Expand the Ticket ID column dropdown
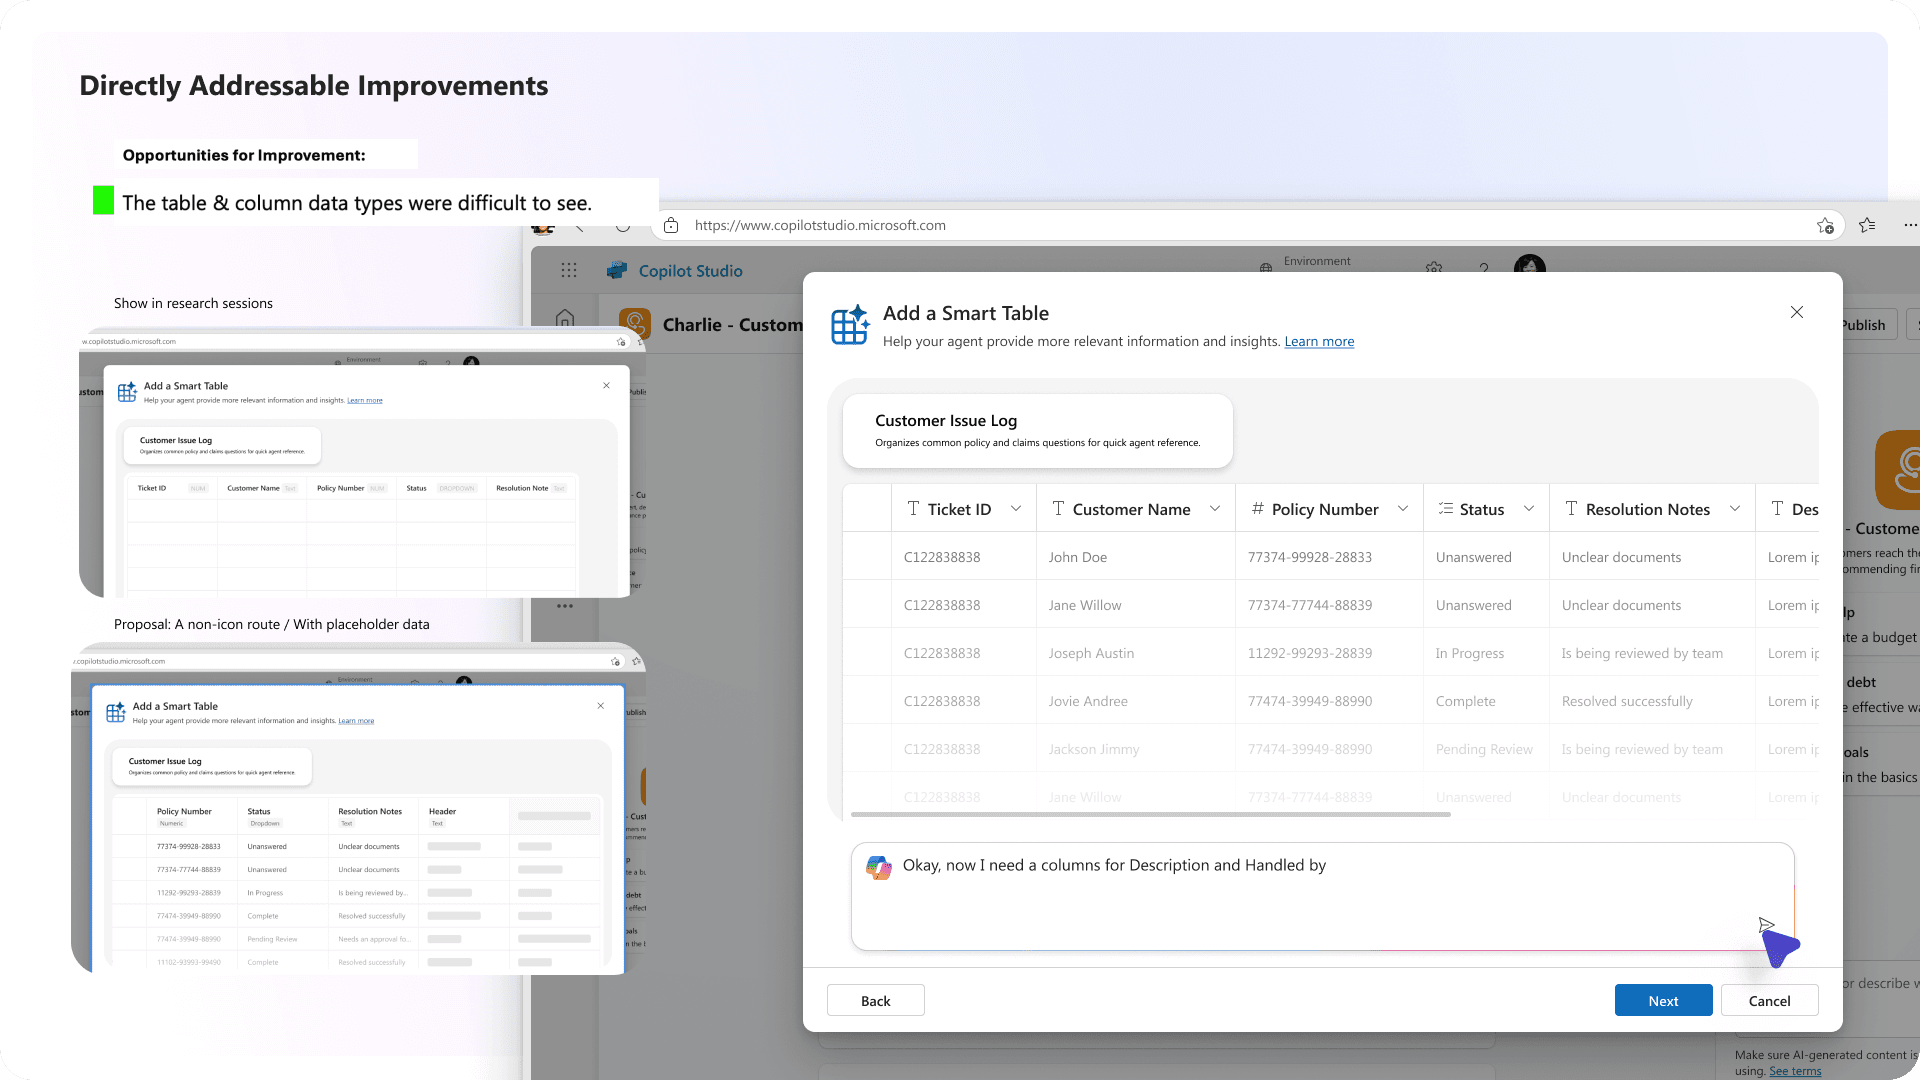Image resolution: width=1920 pixels, height=1080 pixels. tap(1016, 509)
